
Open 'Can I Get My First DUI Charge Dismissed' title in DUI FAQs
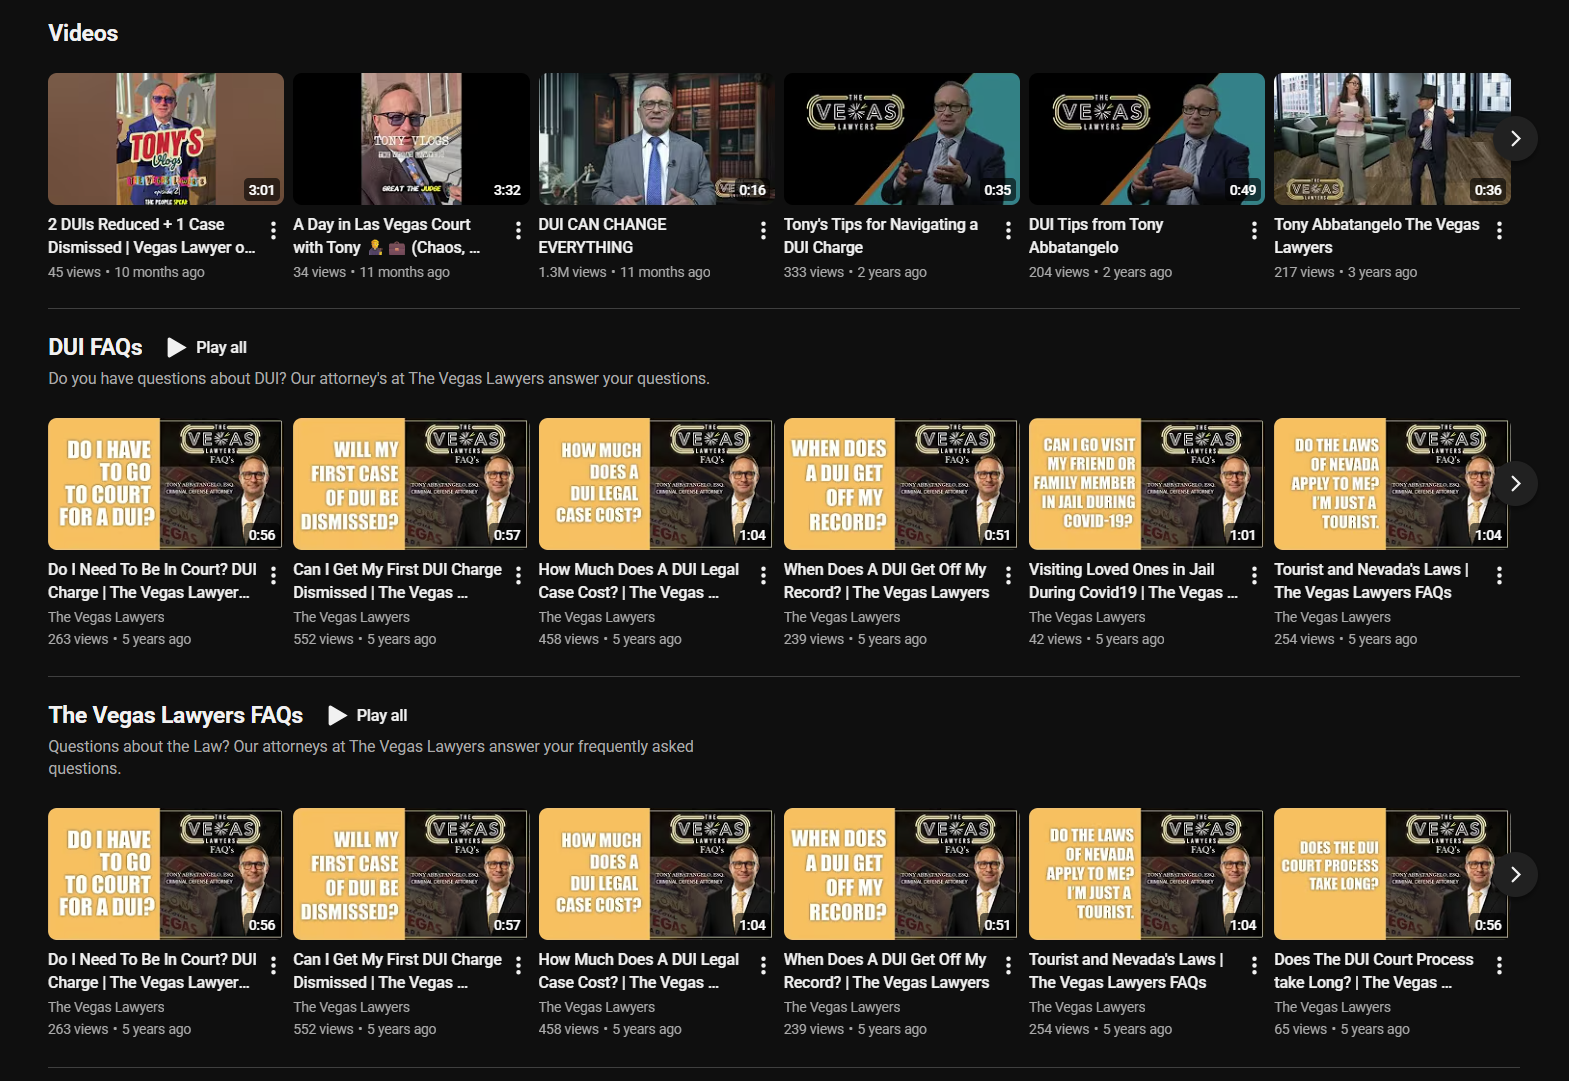(x=397, y=581)
